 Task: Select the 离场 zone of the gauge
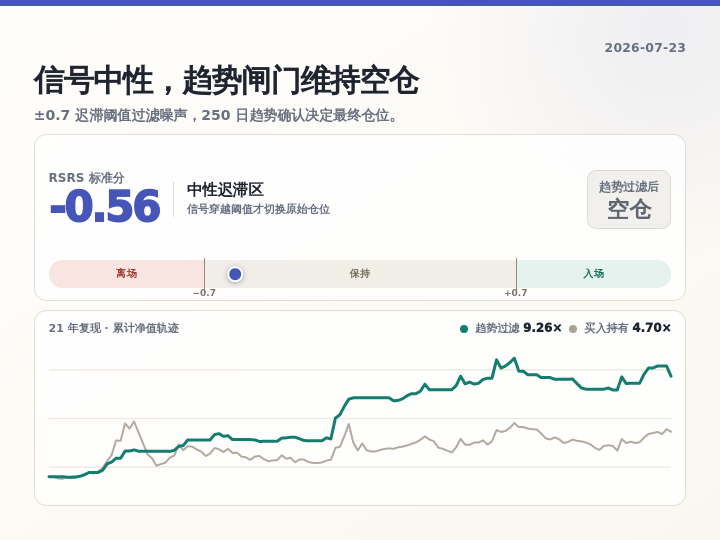point(127,274)
